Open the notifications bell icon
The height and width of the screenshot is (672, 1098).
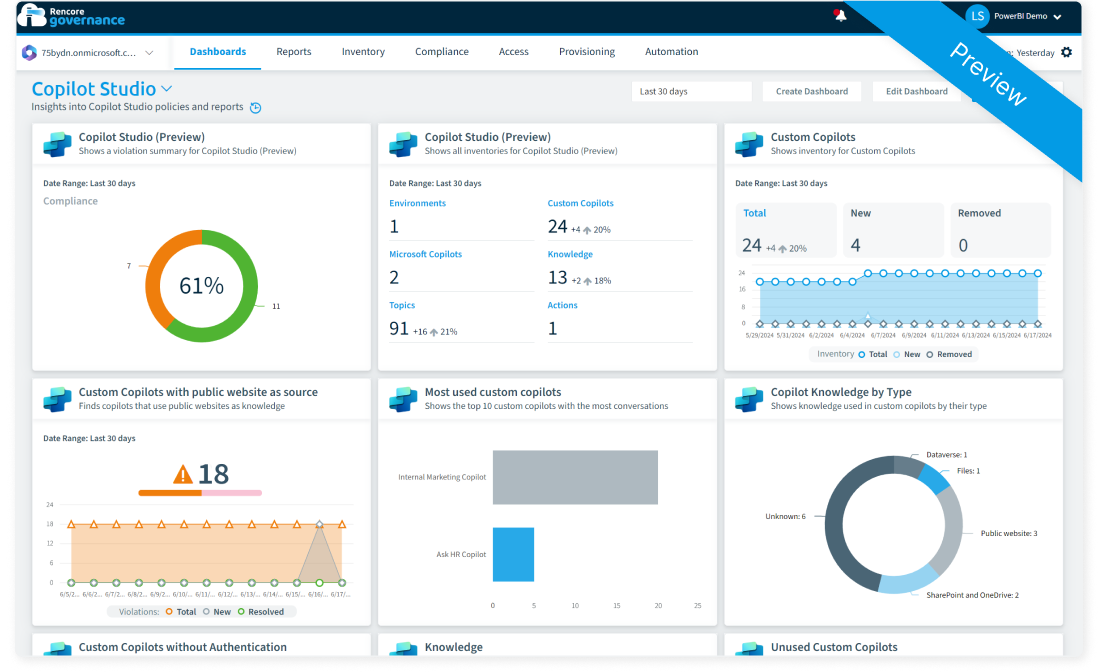840,15
